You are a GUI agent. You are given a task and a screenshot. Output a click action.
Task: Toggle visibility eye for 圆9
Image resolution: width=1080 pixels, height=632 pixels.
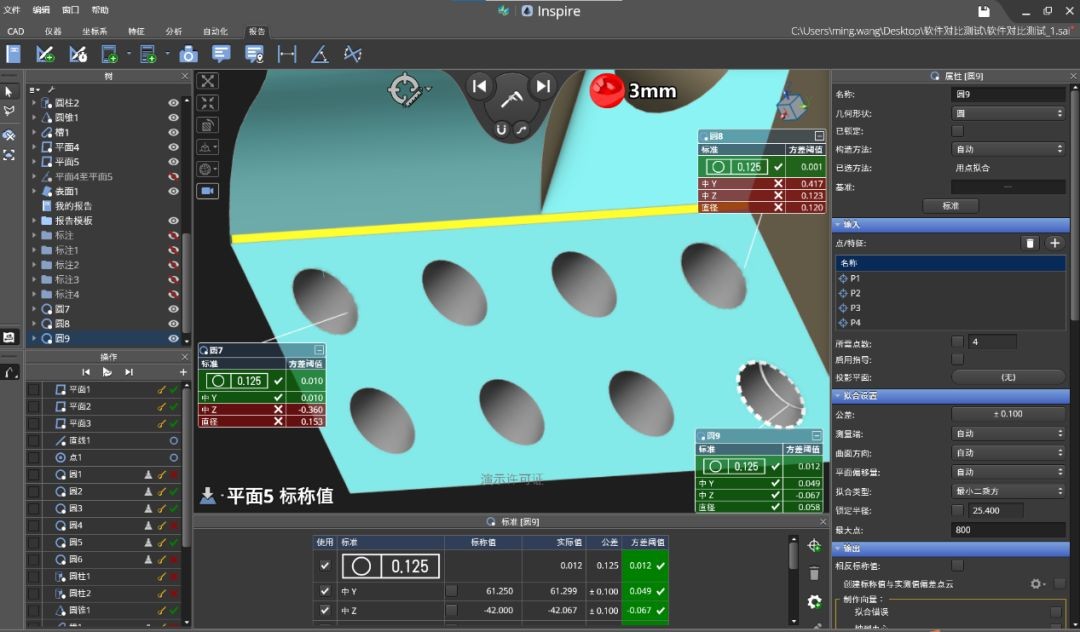click(x=174, y=339)
